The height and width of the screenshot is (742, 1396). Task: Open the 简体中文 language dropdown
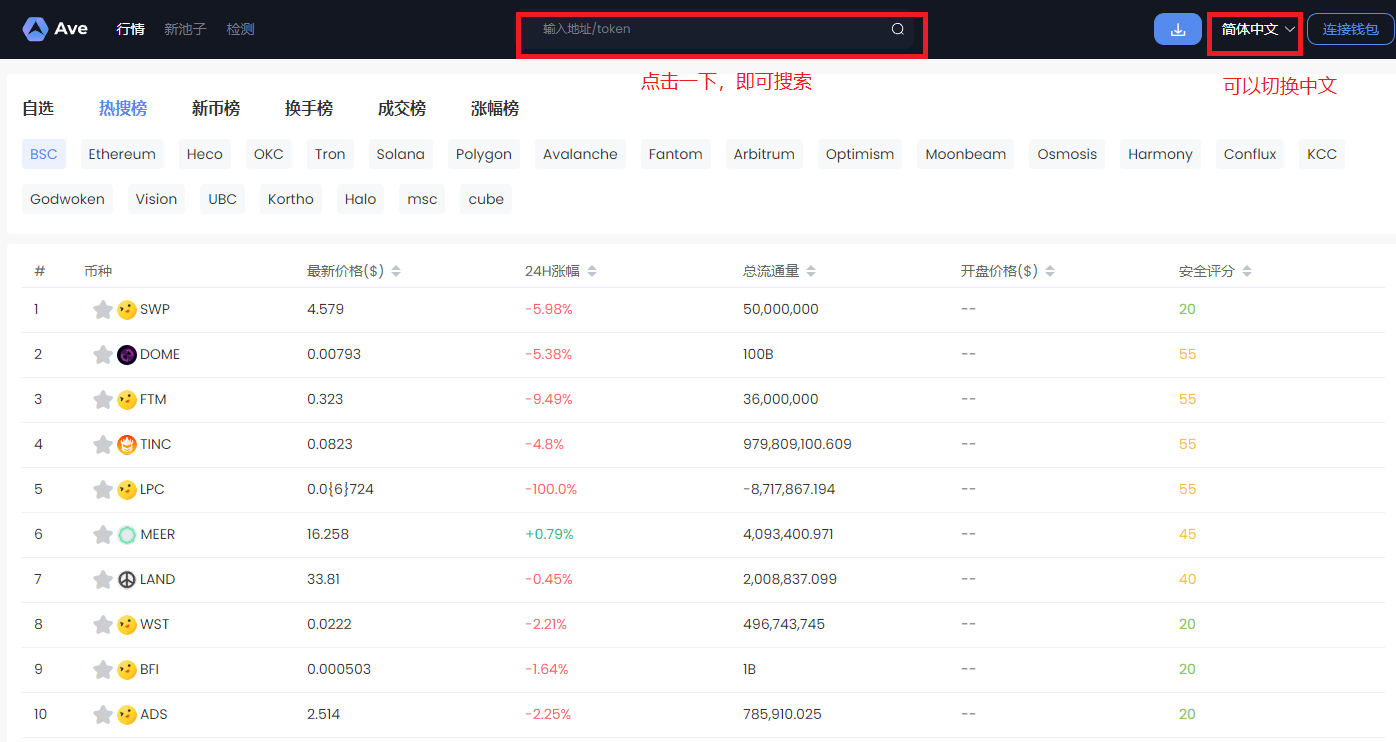pyautogui.click(x=1258, y=29)
